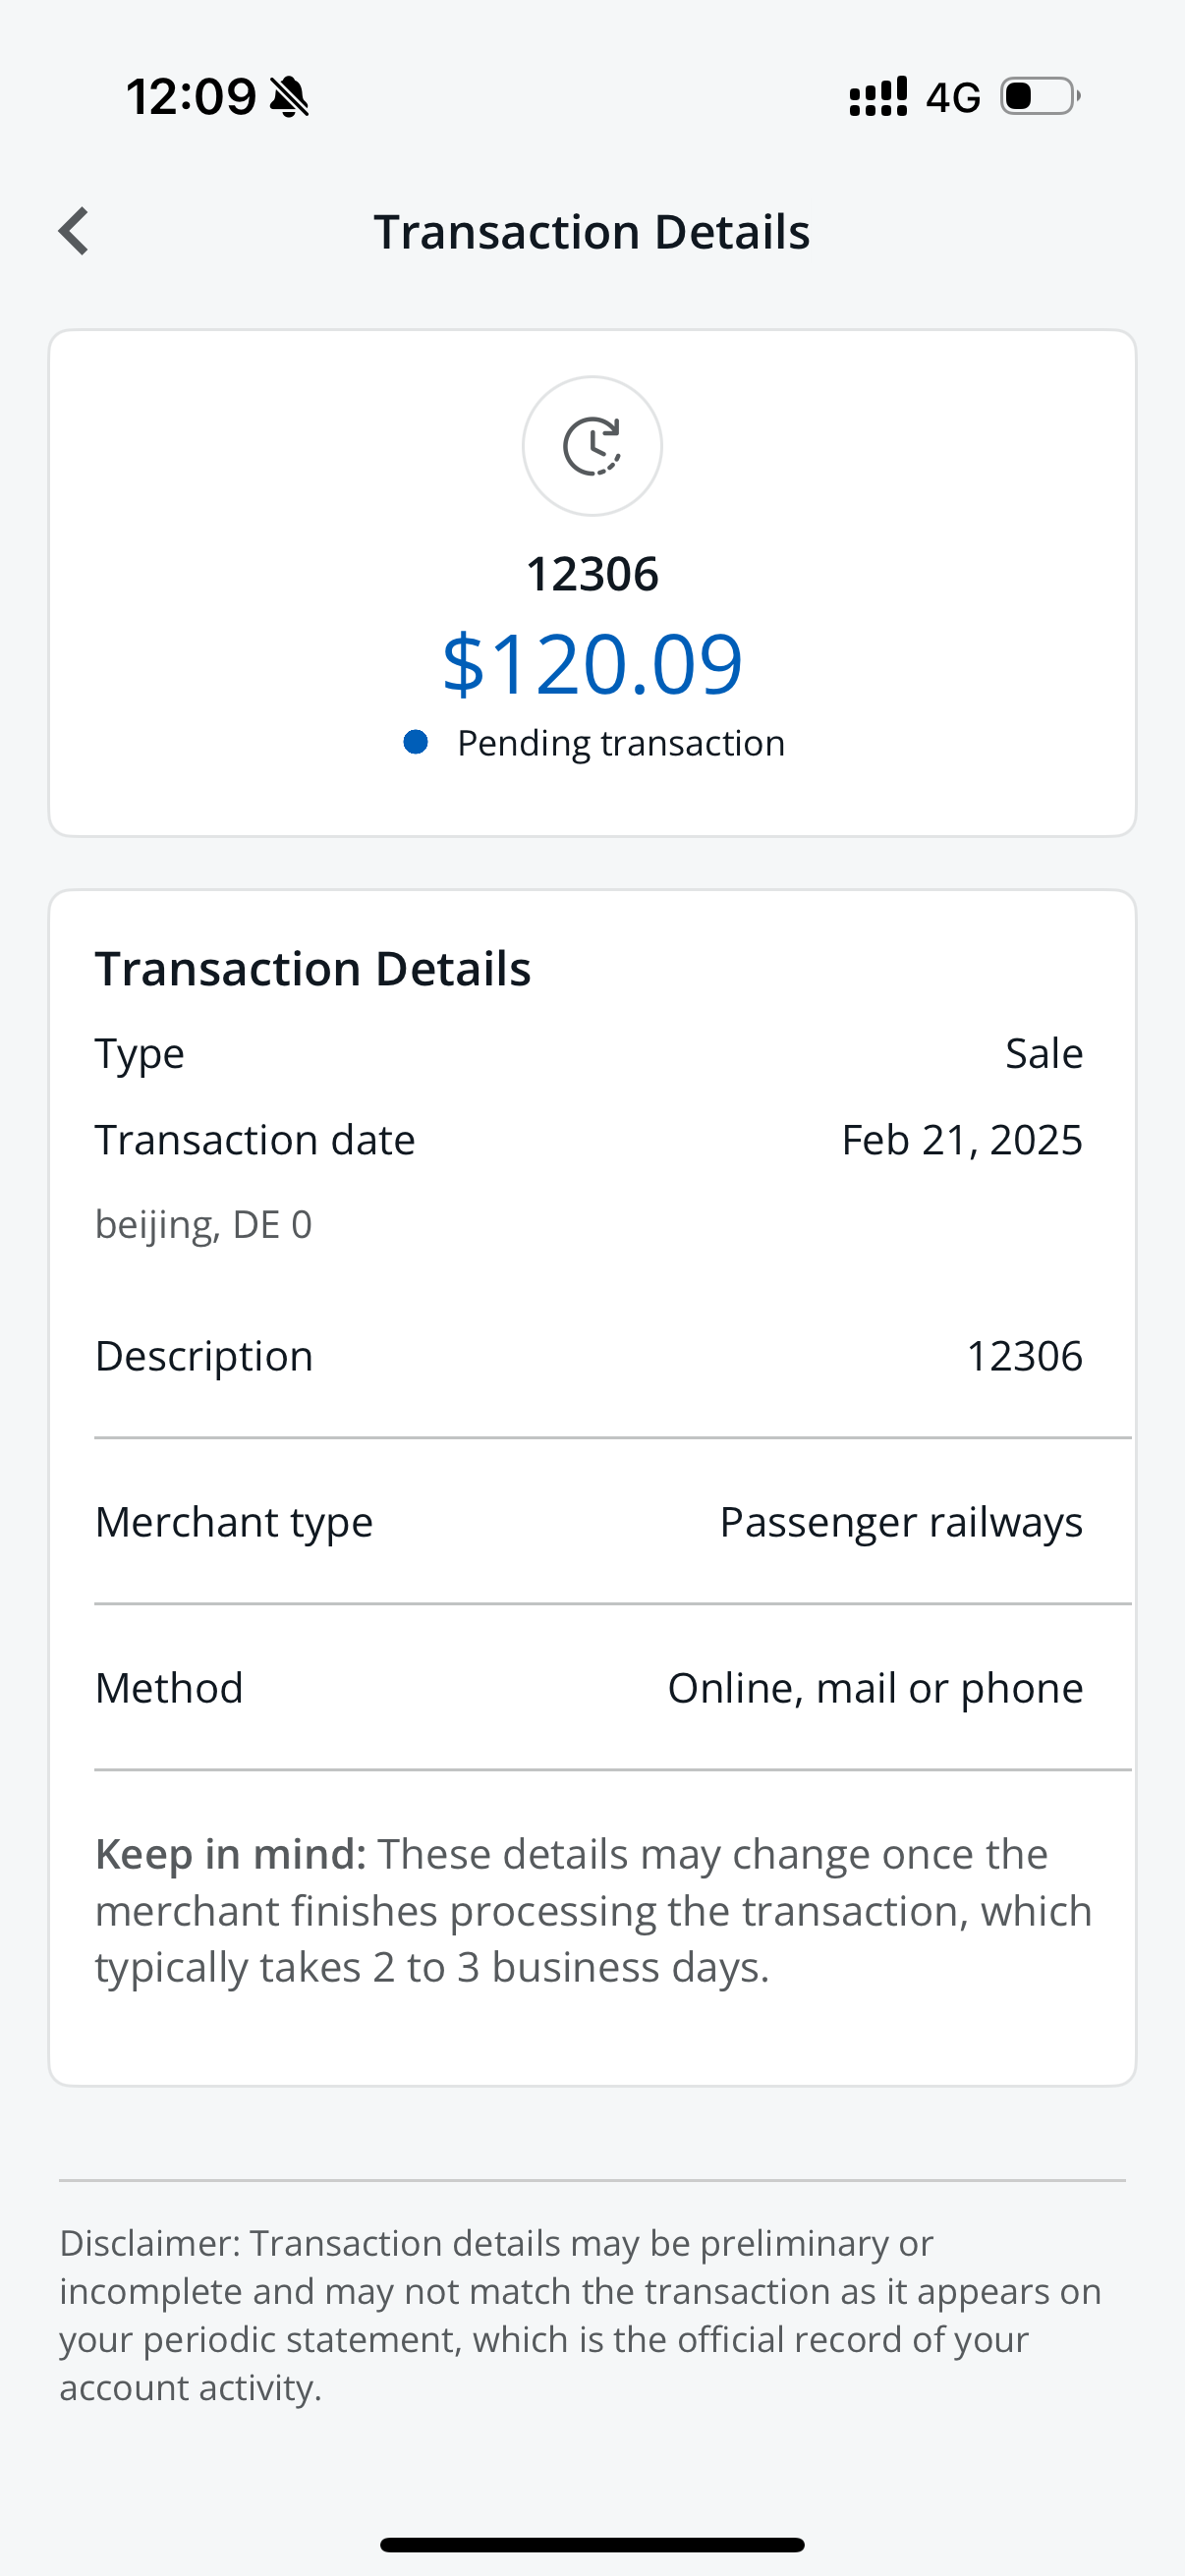Tap the 12306 value in Description row
Image resolution: width=1185 pixels, height=2576 pixels.
click(x=1024, y=1357)
